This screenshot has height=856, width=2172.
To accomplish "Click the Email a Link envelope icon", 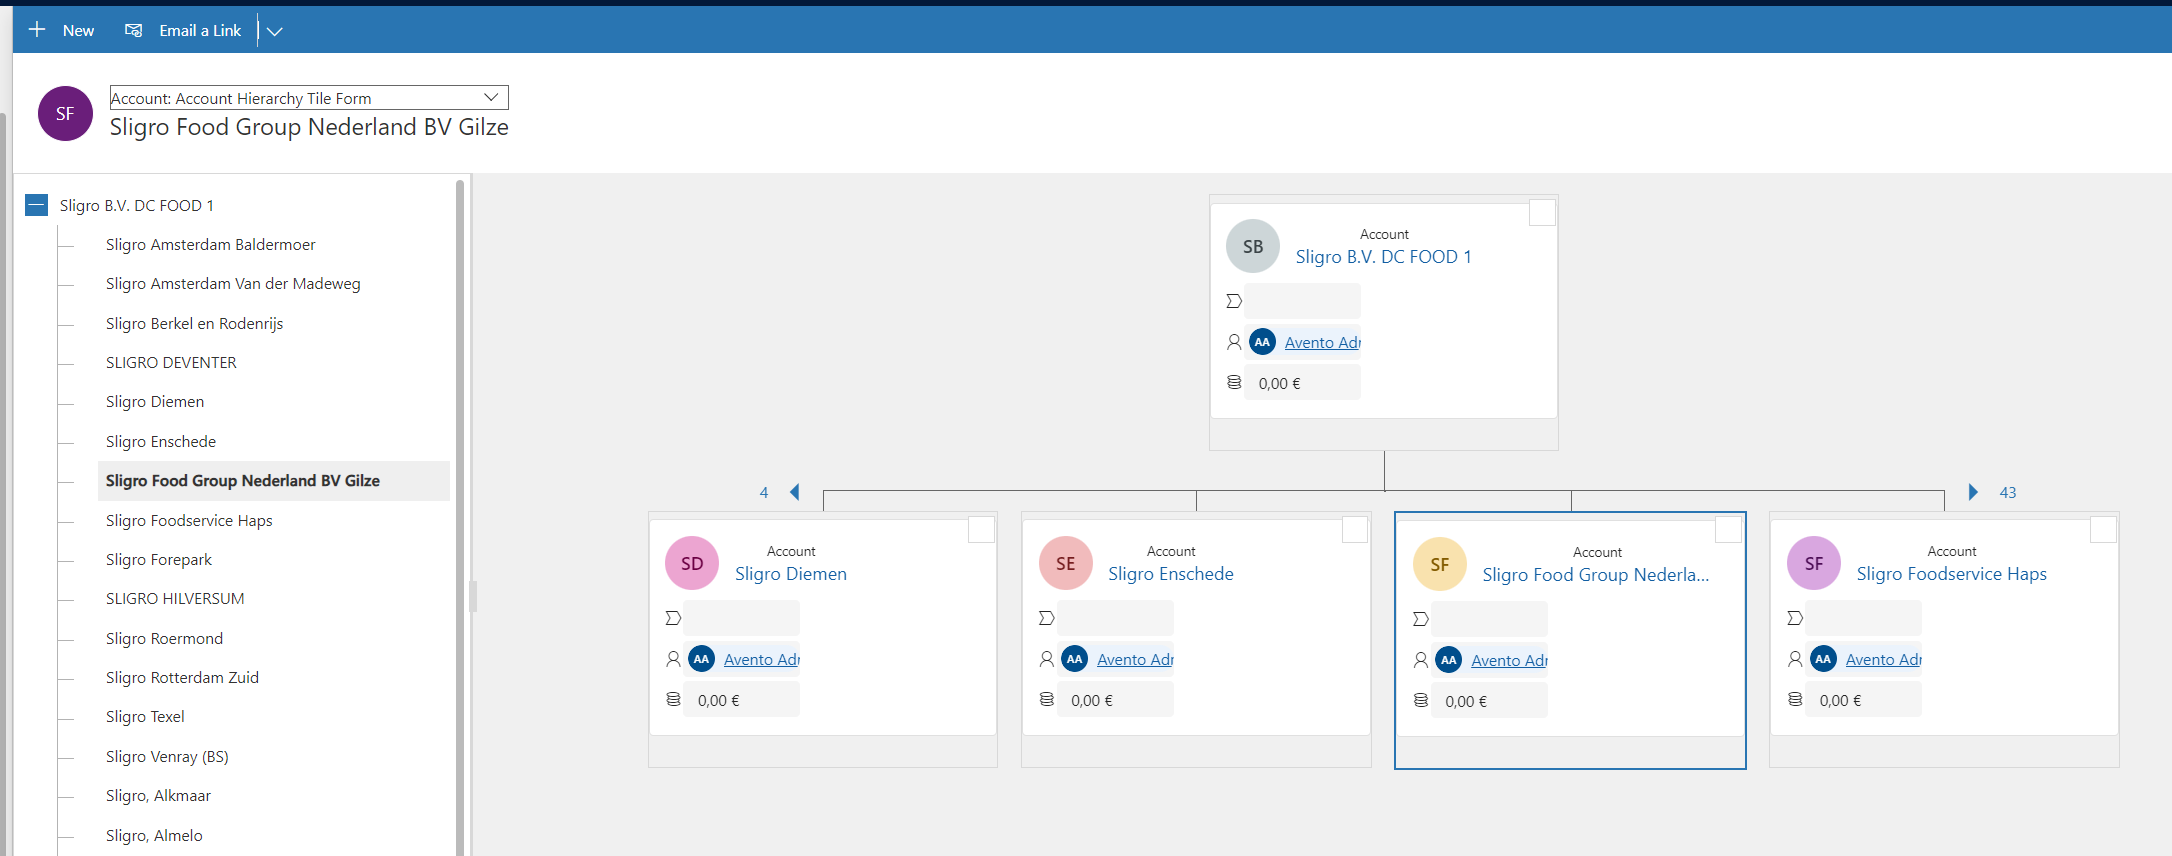I will point(133,30).
